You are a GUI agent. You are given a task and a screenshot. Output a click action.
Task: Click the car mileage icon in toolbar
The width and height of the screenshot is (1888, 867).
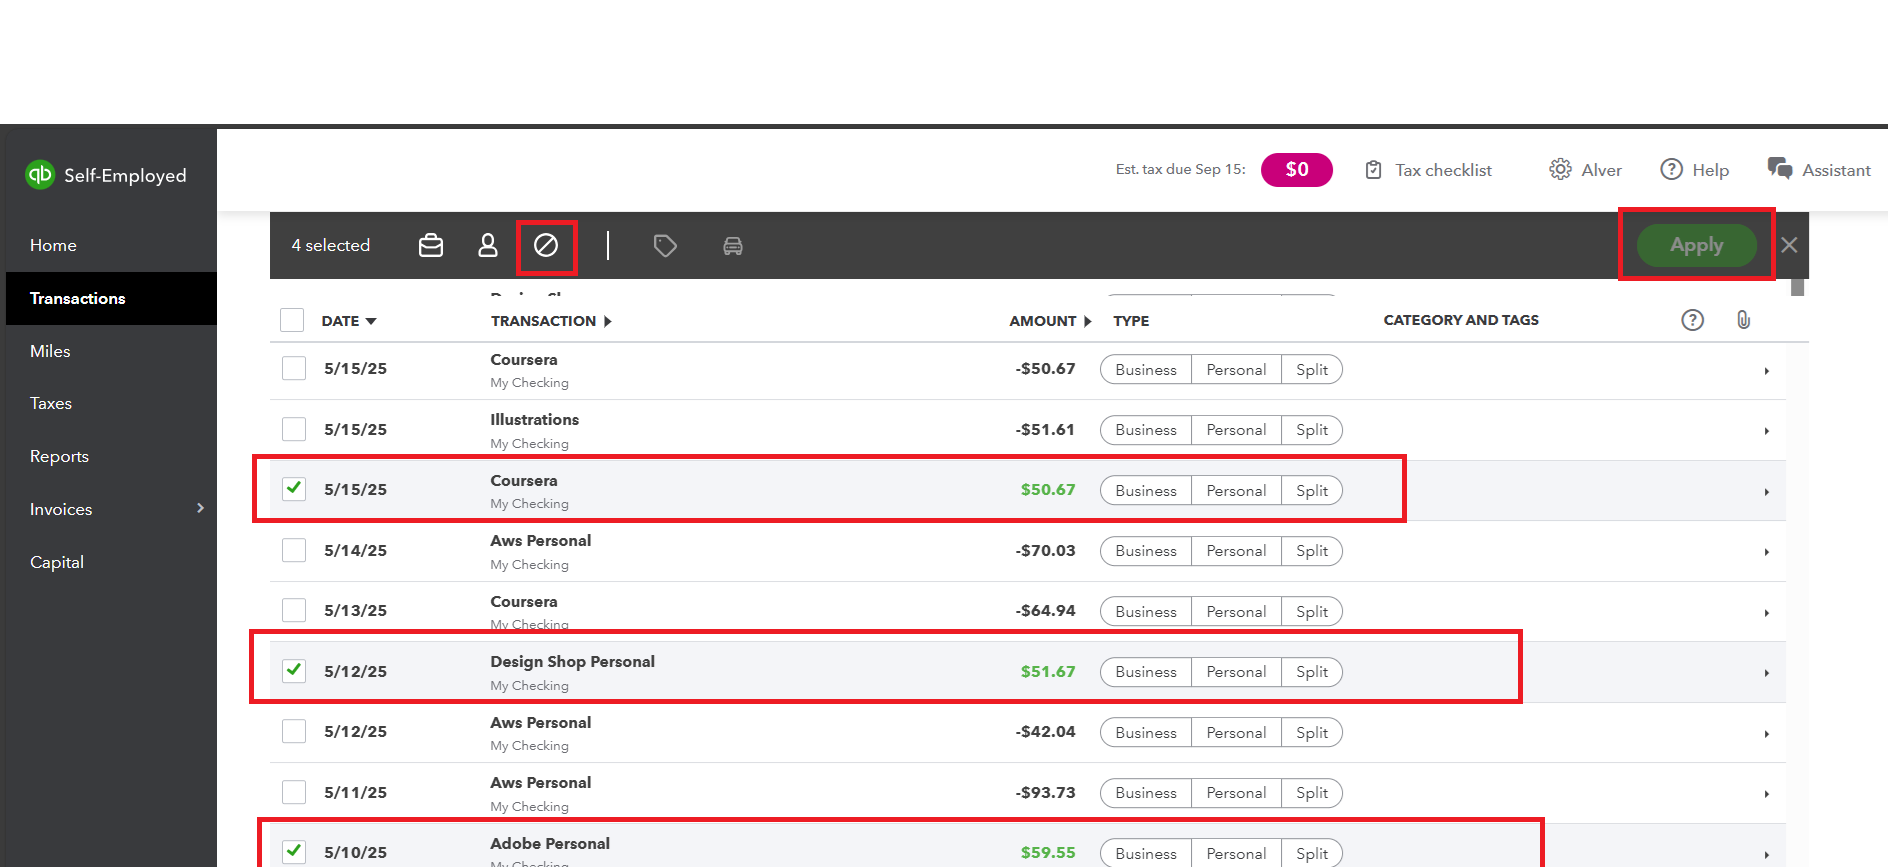[x=733, y=246]
